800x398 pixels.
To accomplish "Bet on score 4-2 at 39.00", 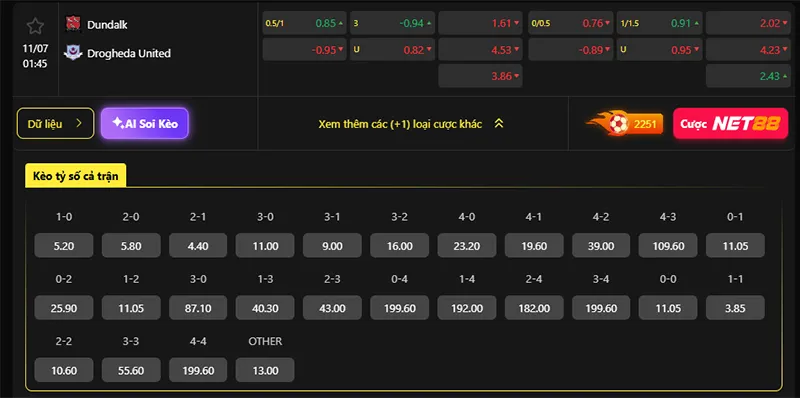I will [x=601, y=245].
